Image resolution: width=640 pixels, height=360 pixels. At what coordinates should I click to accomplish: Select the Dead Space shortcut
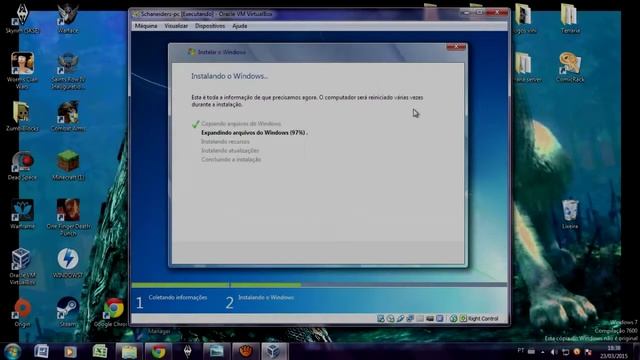(x=22, y=165)
